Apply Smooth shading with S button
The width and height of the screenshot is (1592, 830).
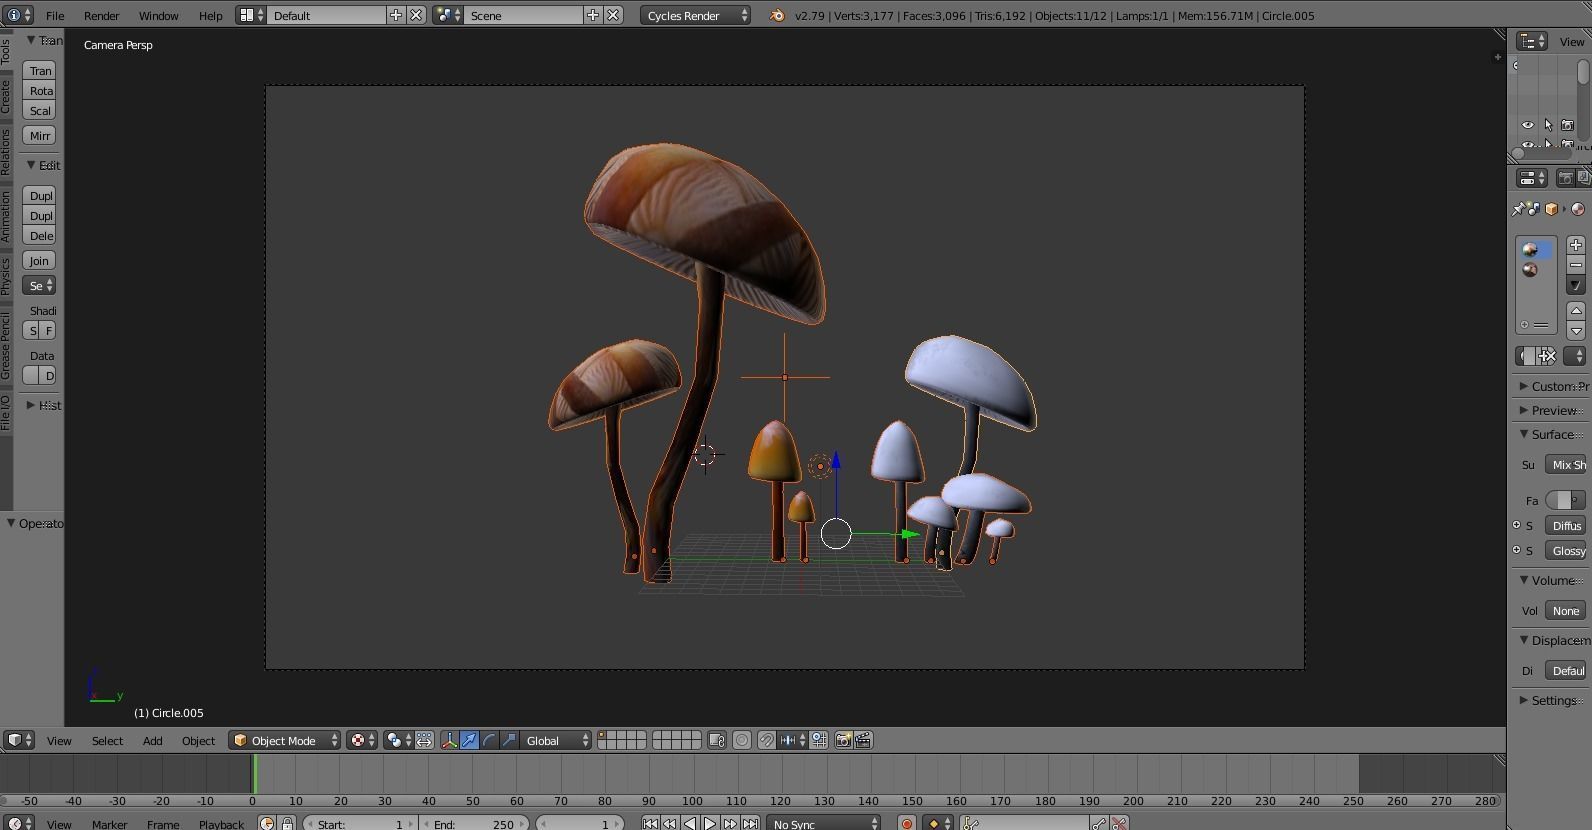[32, 331]
